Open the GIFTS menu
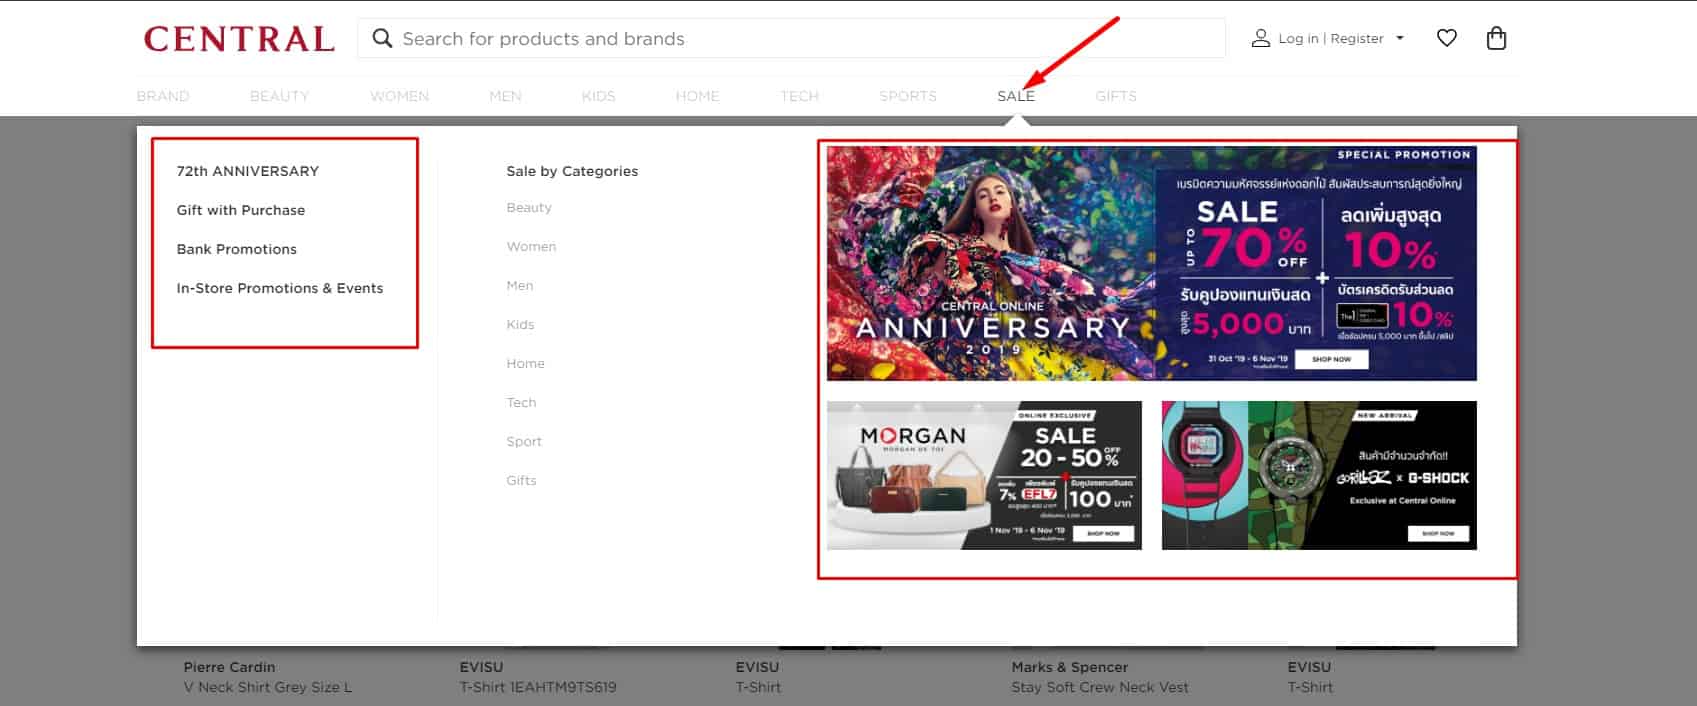The image size is (1697, 706). click(x=1116, y=96)
